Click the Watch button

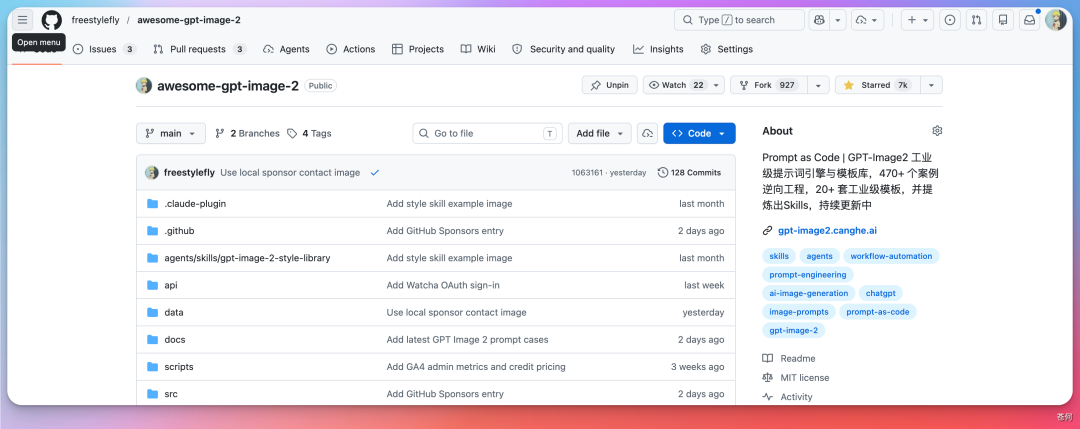[676, 85]
